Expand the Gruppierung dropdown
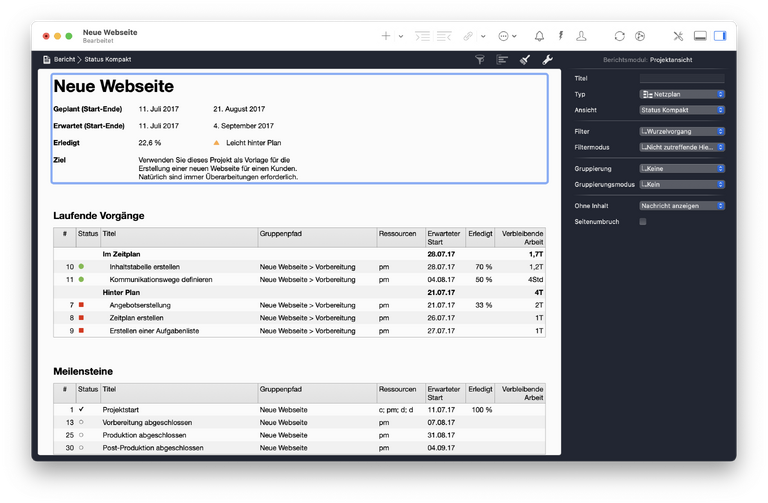The image size is (768, 503). [681, 168]
